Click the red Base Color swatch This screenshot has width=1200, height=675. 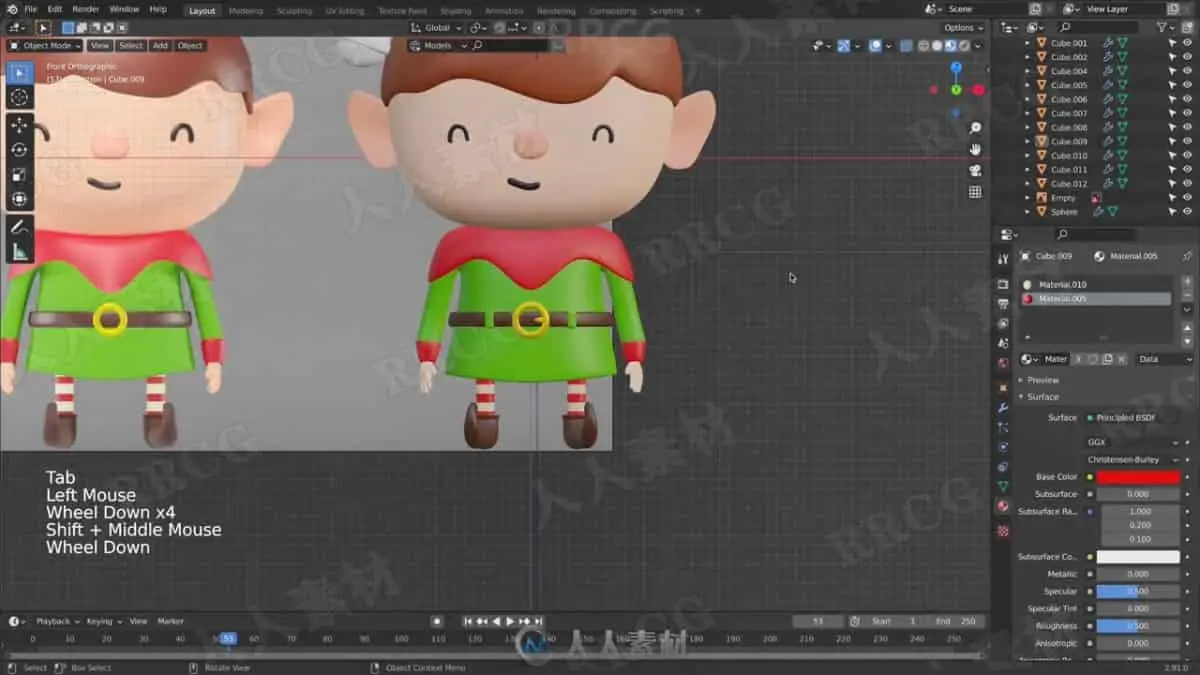tap(1138, 477)
